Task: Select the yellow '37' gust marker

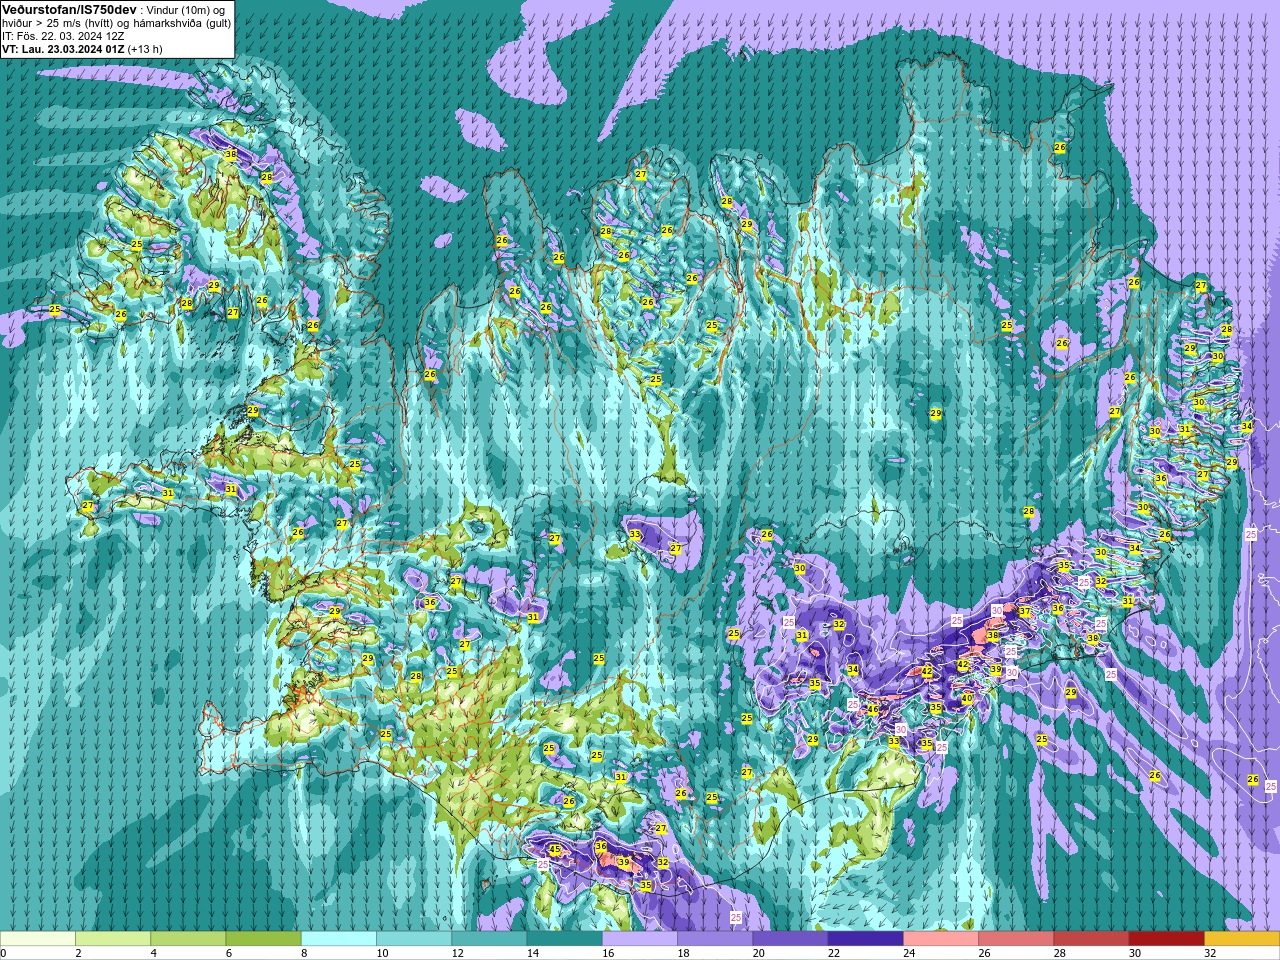Action: tap(1025, 611)
